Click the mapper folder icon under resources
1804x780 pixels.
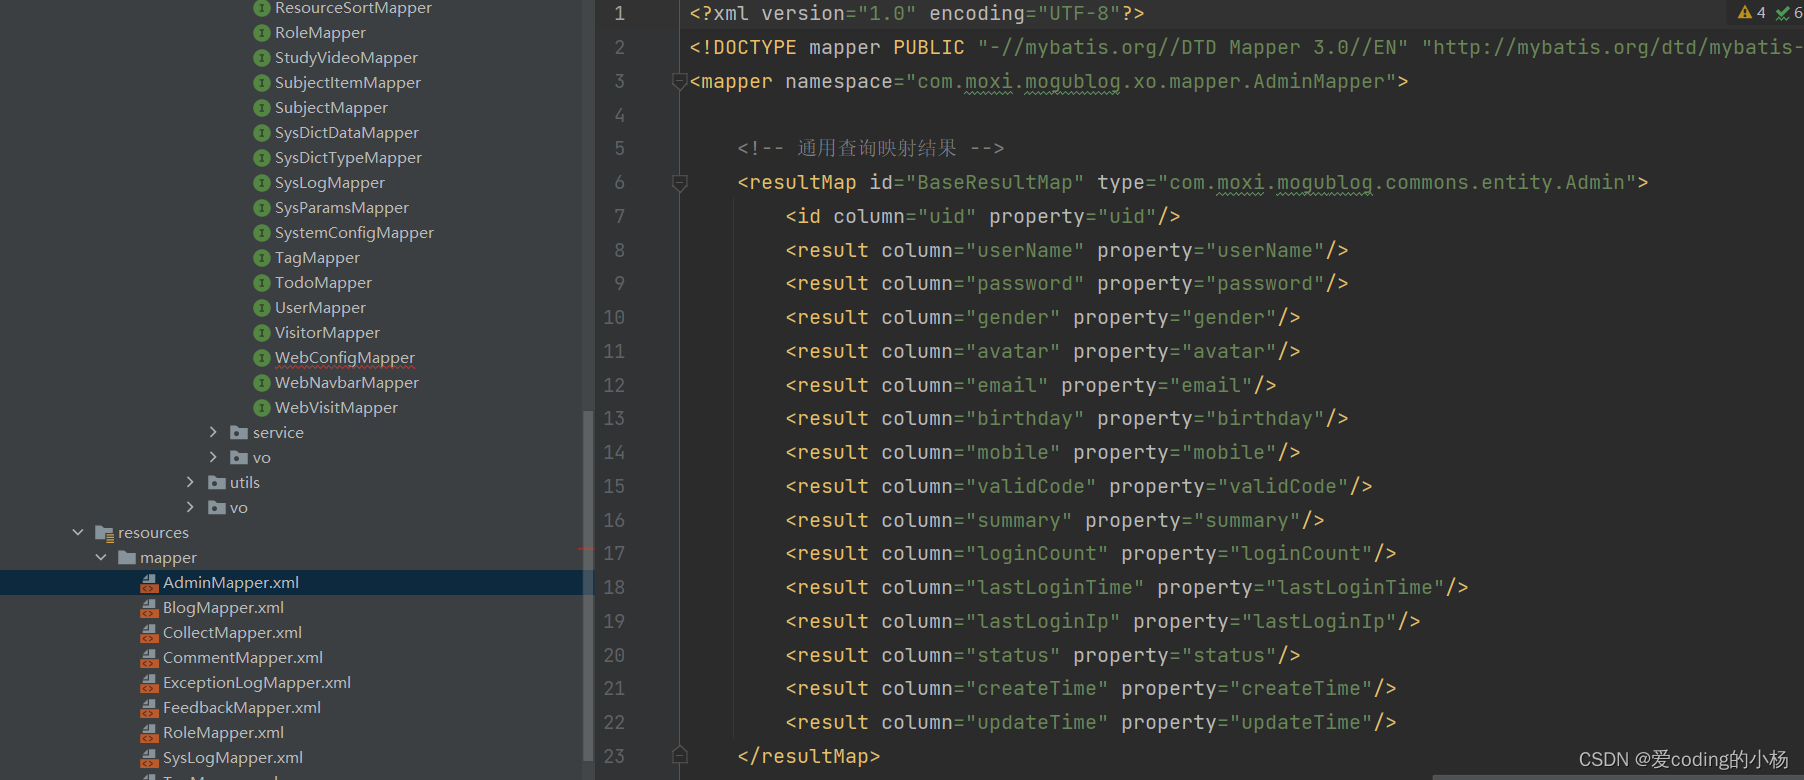(127, 558)
